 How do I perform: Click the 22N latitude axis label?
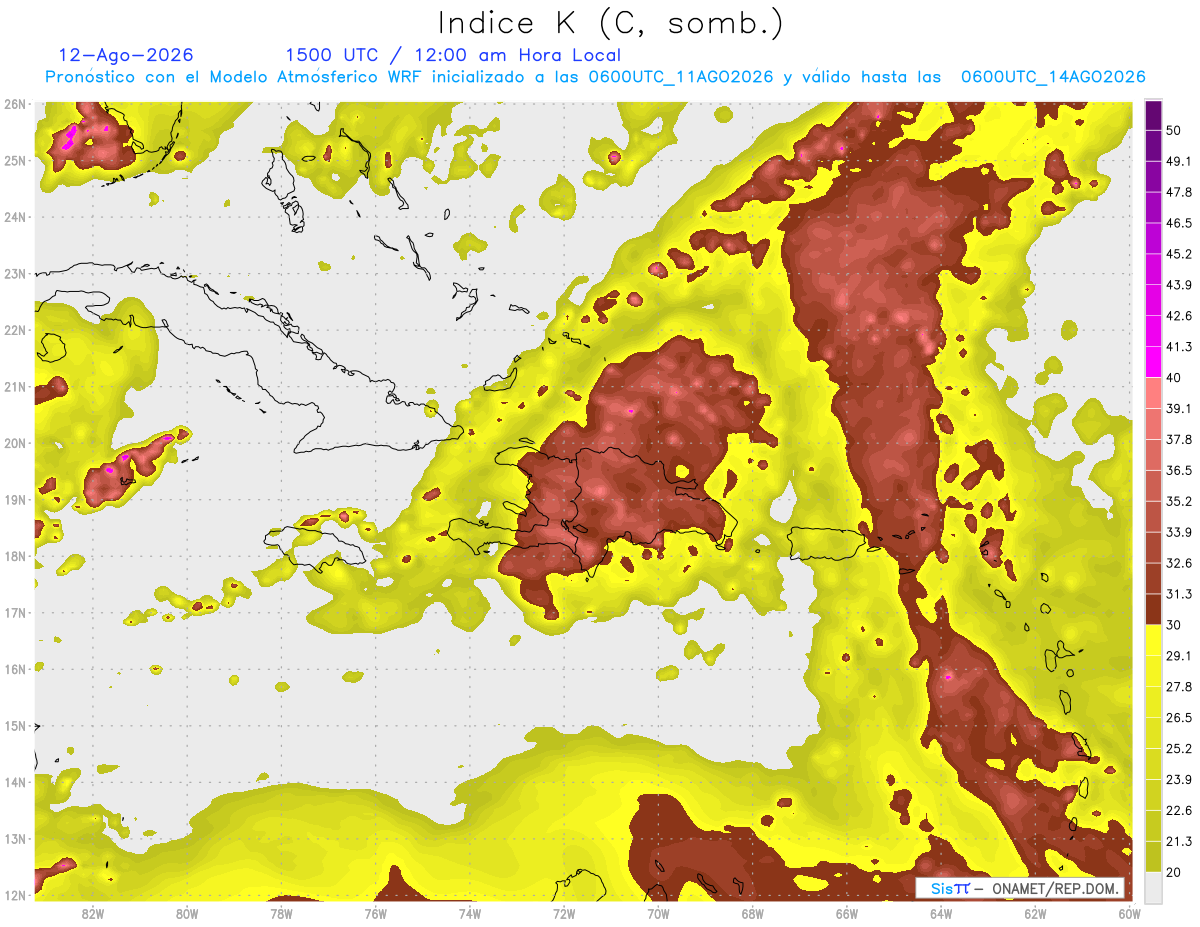[x=14, y=330]
